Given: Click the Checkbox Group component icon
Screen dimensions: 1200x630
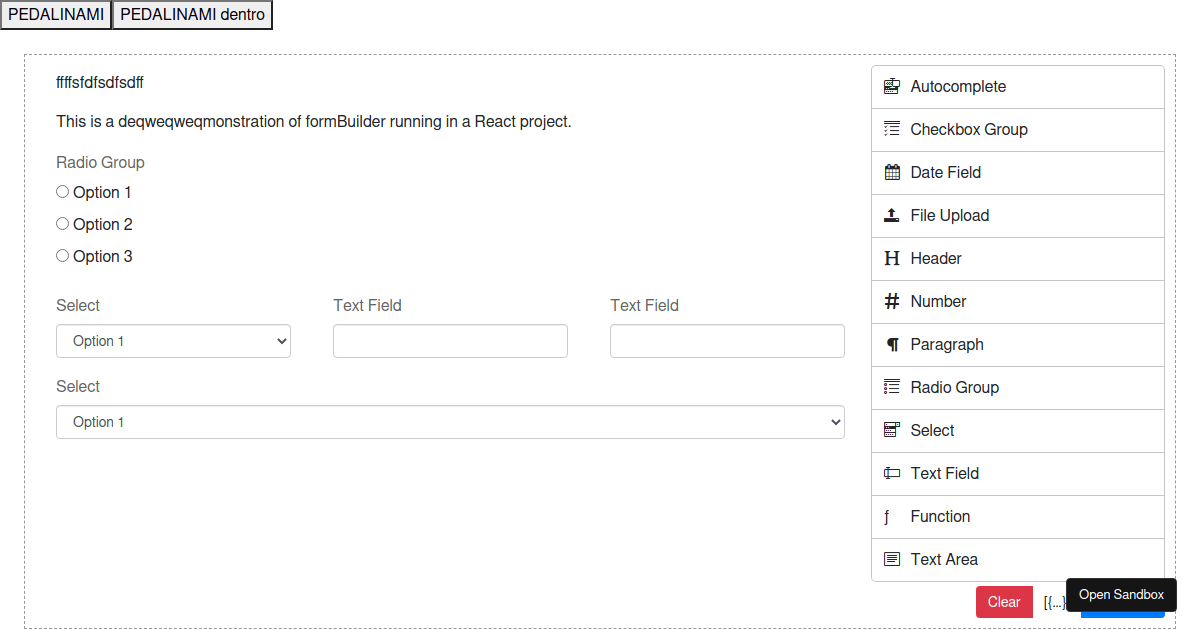Looking at the screenshot, I should pos(891,129).
